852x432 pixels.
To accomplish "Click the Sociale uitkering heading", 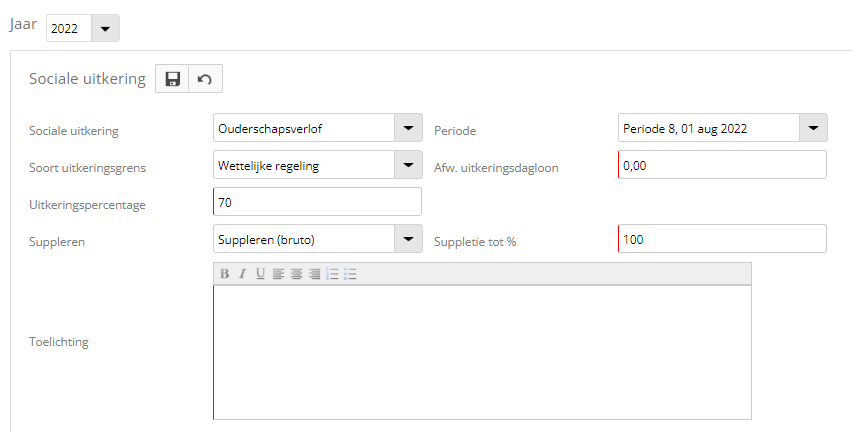I will 87,79.
